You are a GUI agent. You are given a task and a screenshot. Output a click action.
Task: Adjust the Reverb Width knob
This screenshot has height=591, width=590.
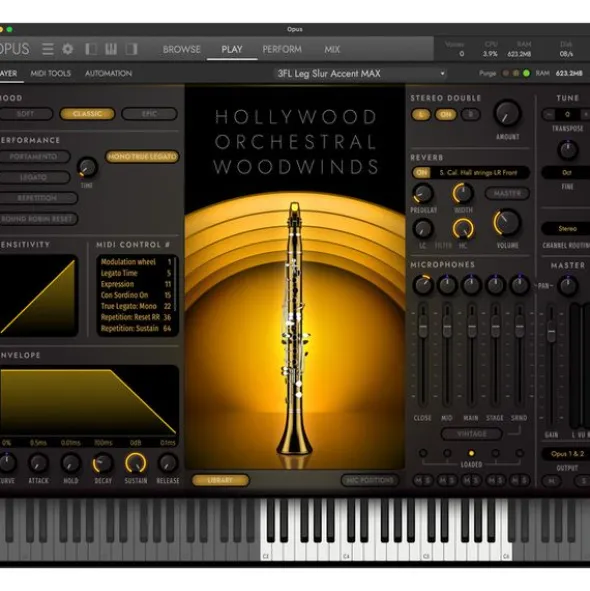[x=463, y=194]
